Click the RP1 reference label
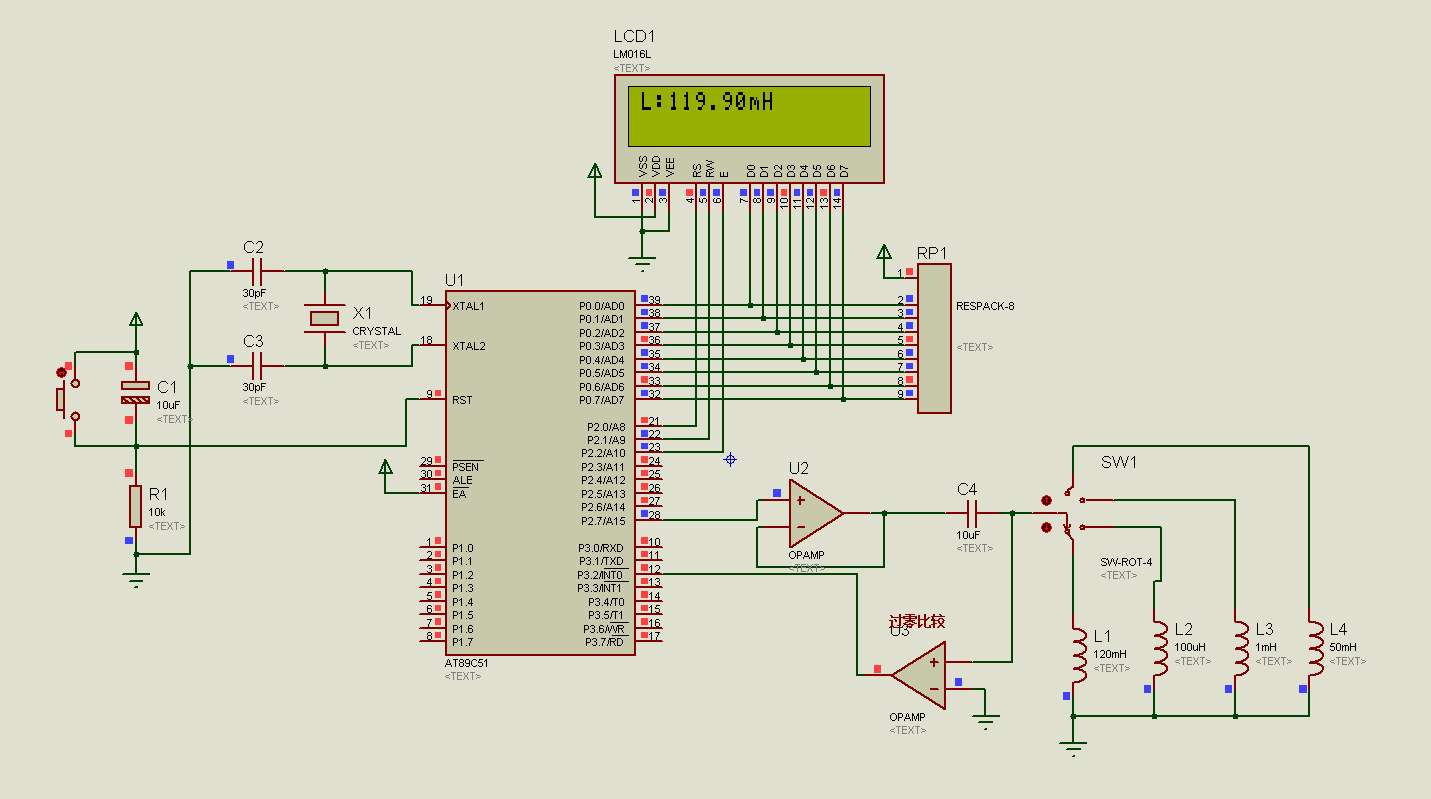Screen dimensions: 1431x799 coord(932,253)
